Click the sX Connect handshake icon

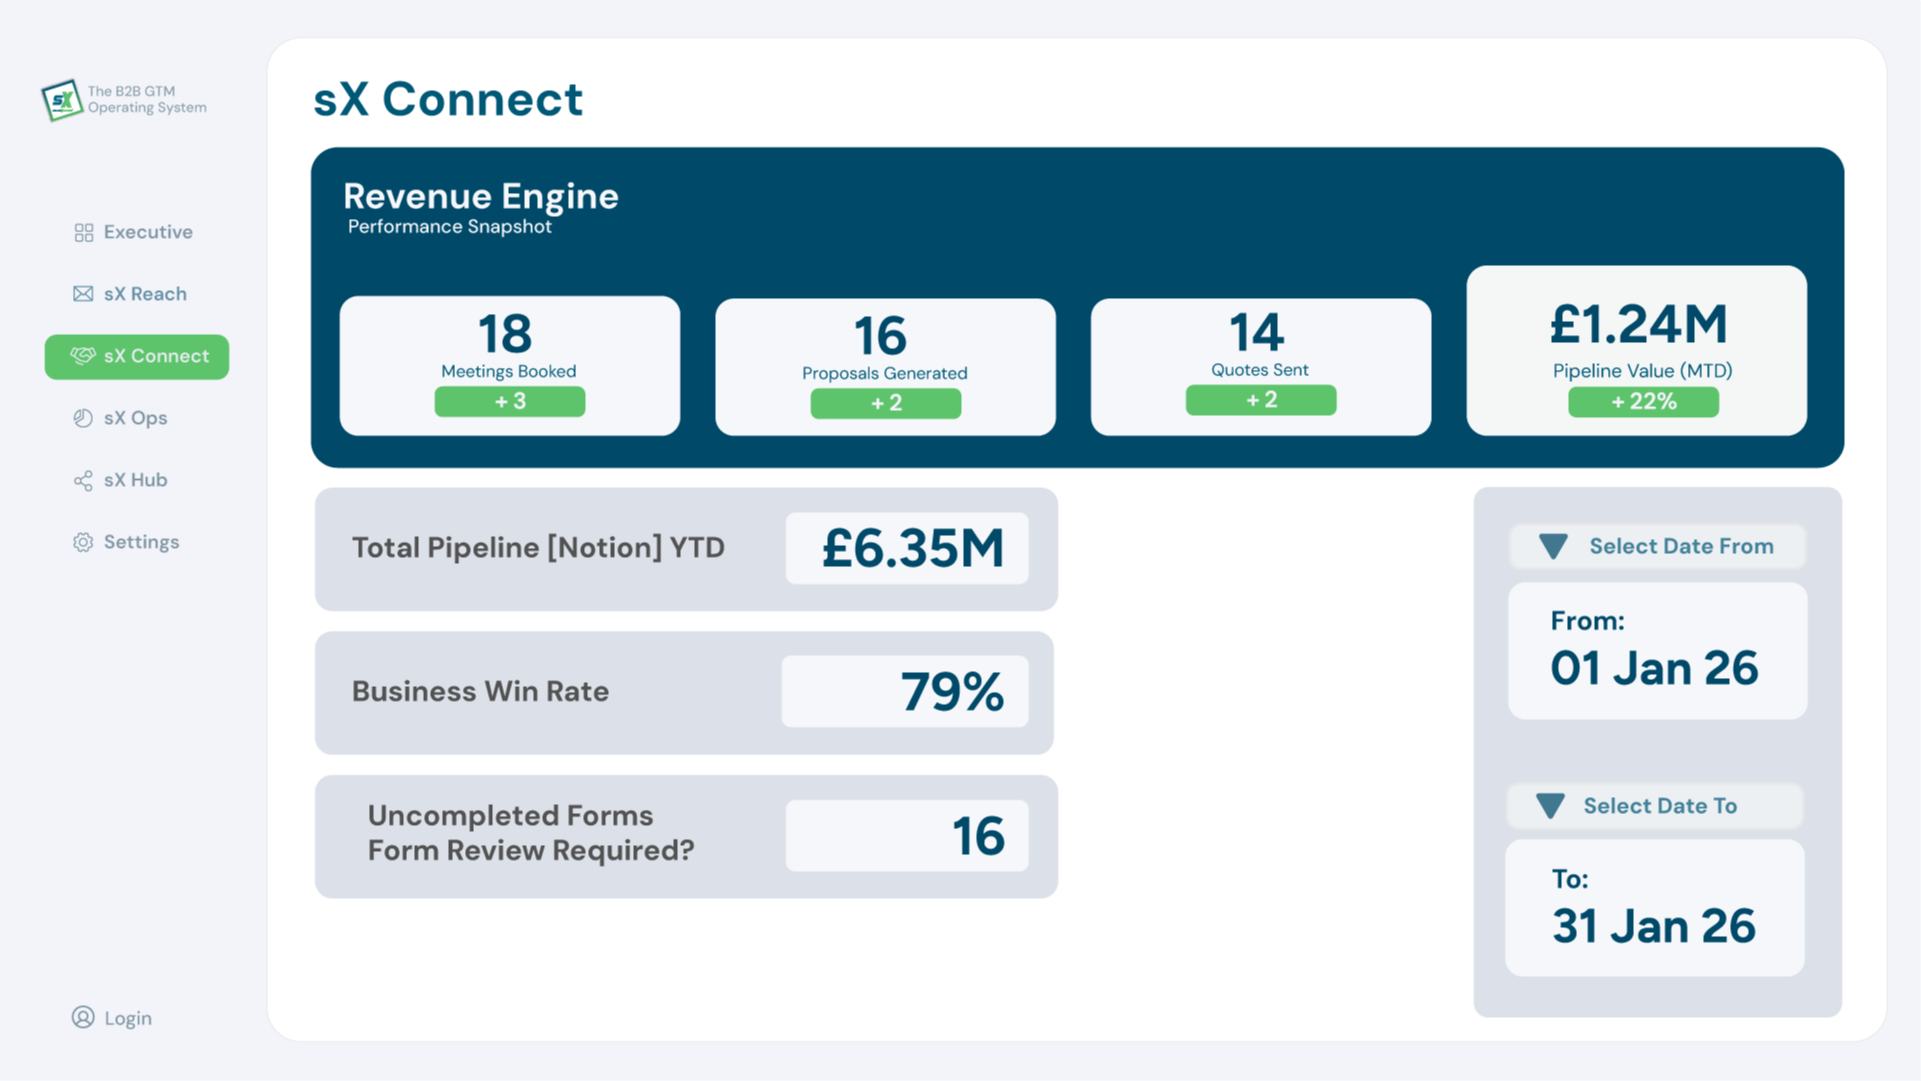pyautogui.click(x=82, y=356)
